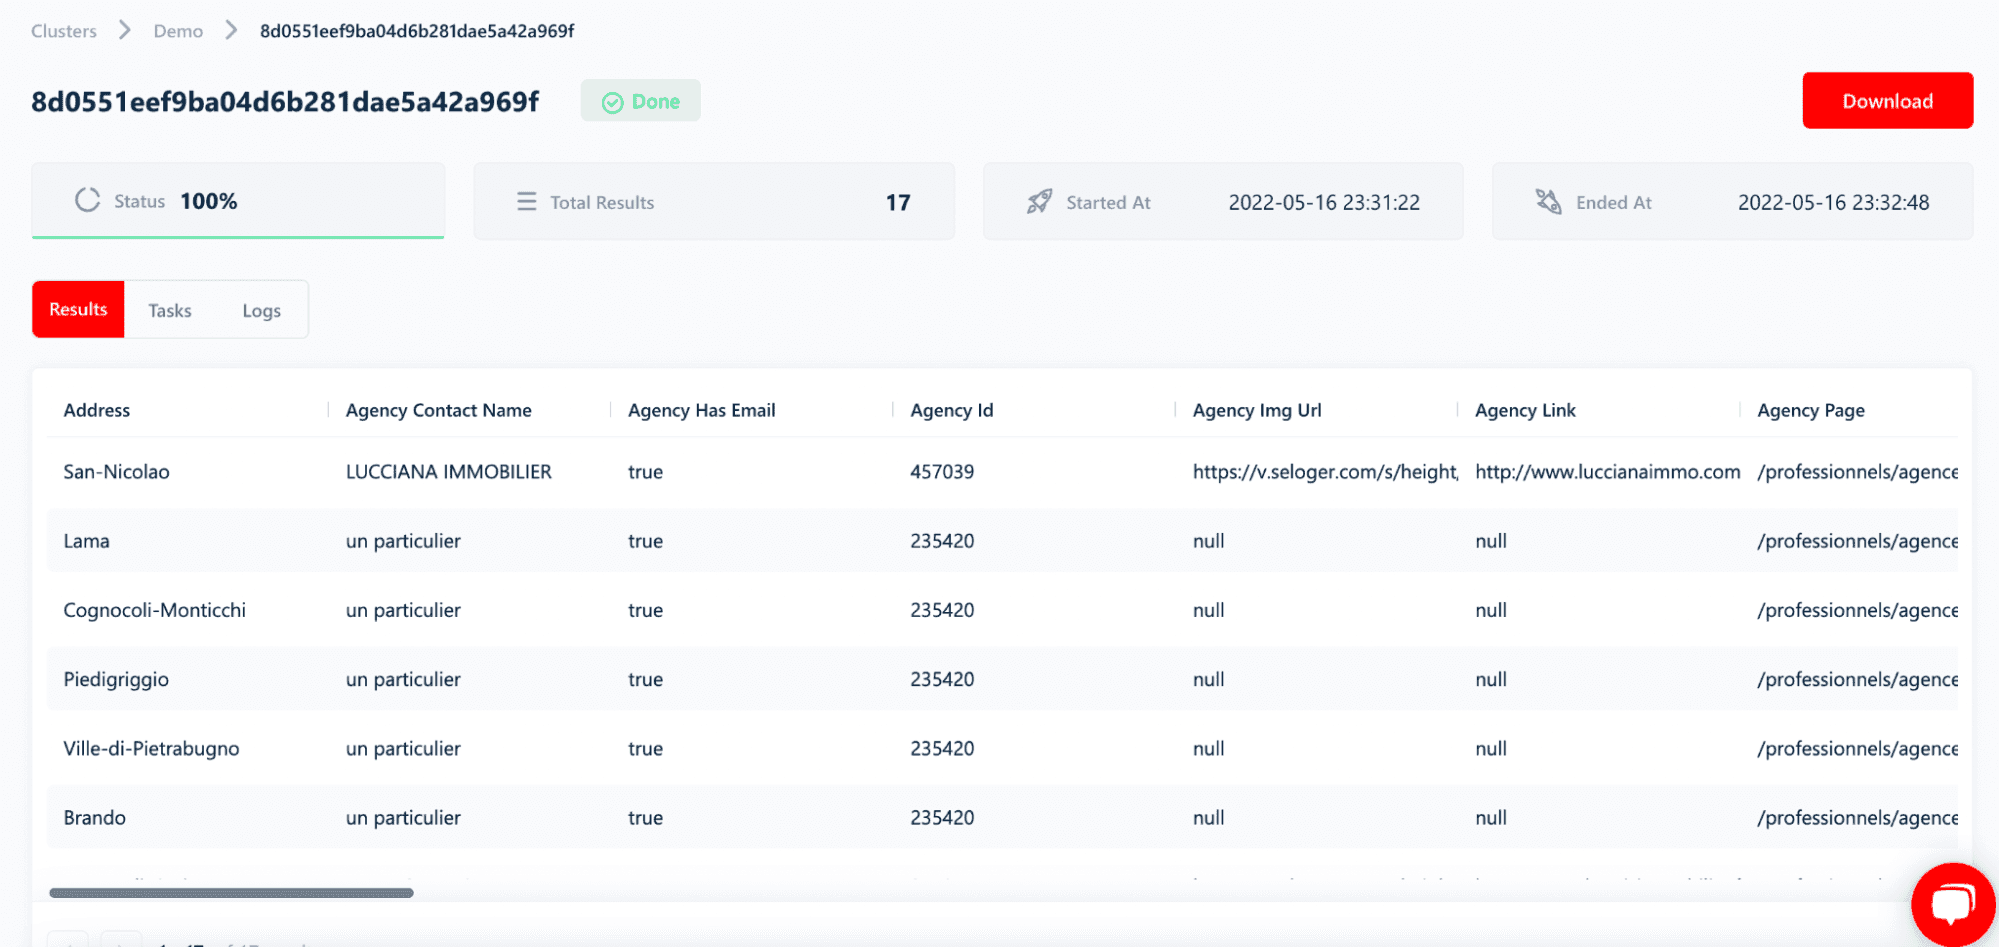Click the job ID breadcrumb text
This screenshot has width=1999, height=947.
(x=417, y=31)
